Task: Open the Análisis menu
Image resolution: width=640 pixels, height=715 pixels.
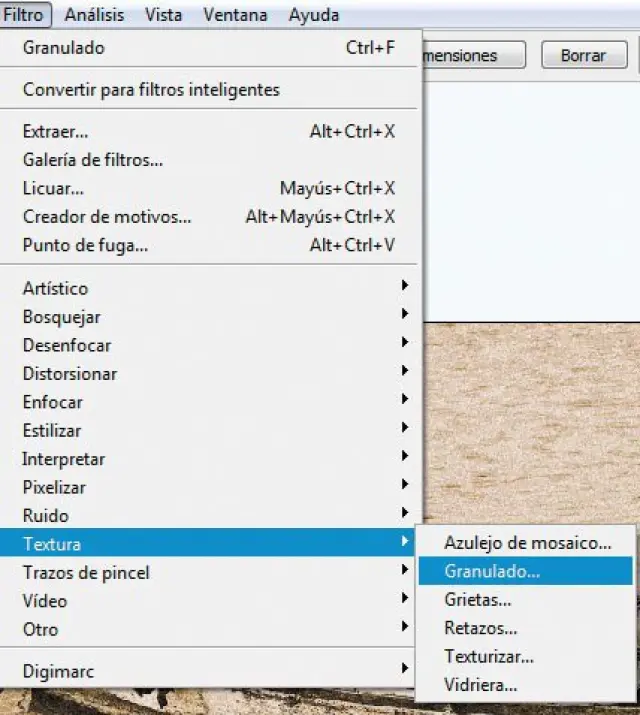Action: coord(95,15)
